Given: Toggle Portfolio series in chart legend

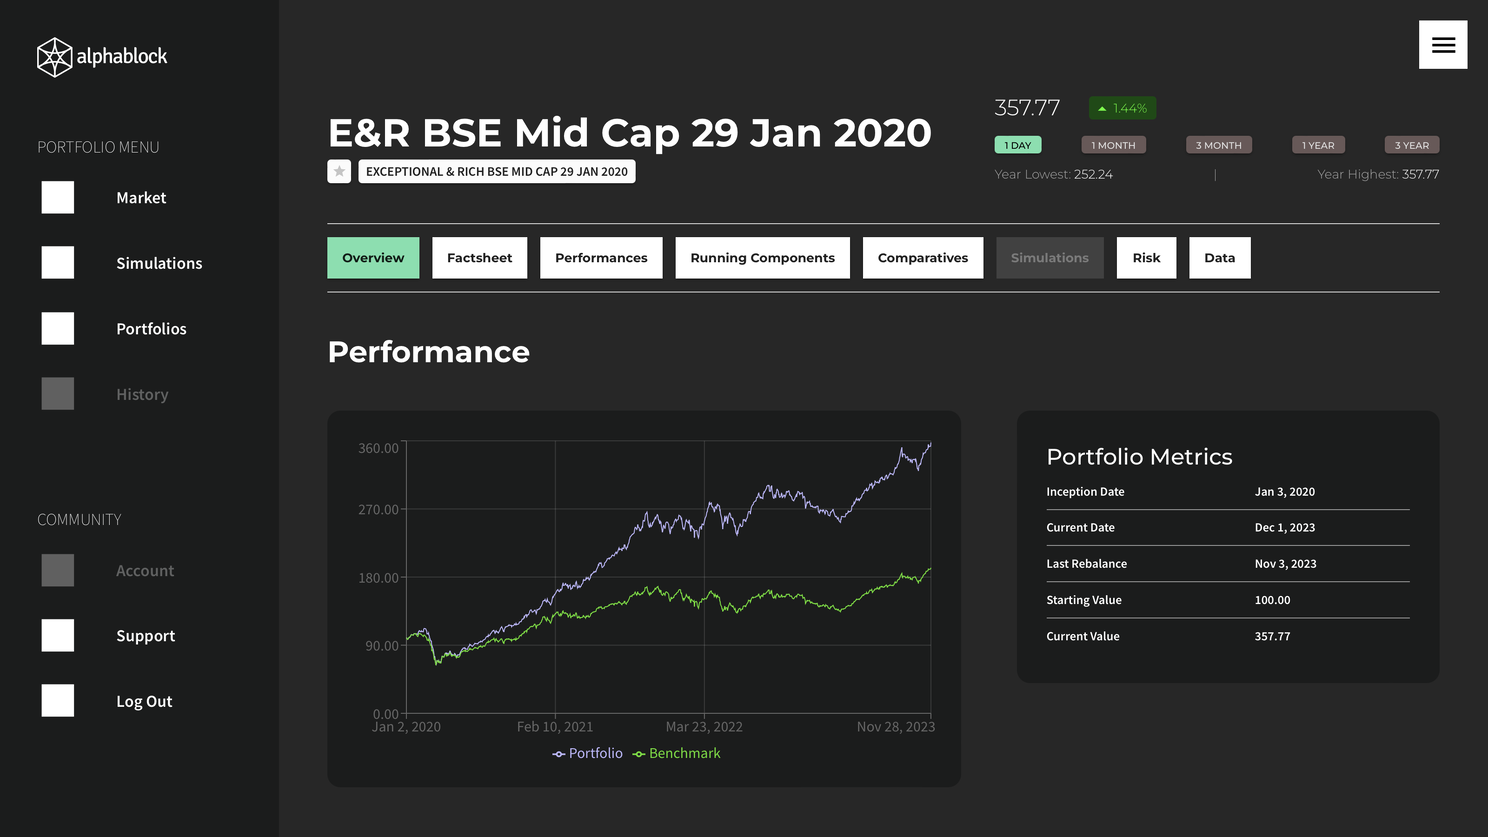Looking at the screenshot, I should [587, 754].
